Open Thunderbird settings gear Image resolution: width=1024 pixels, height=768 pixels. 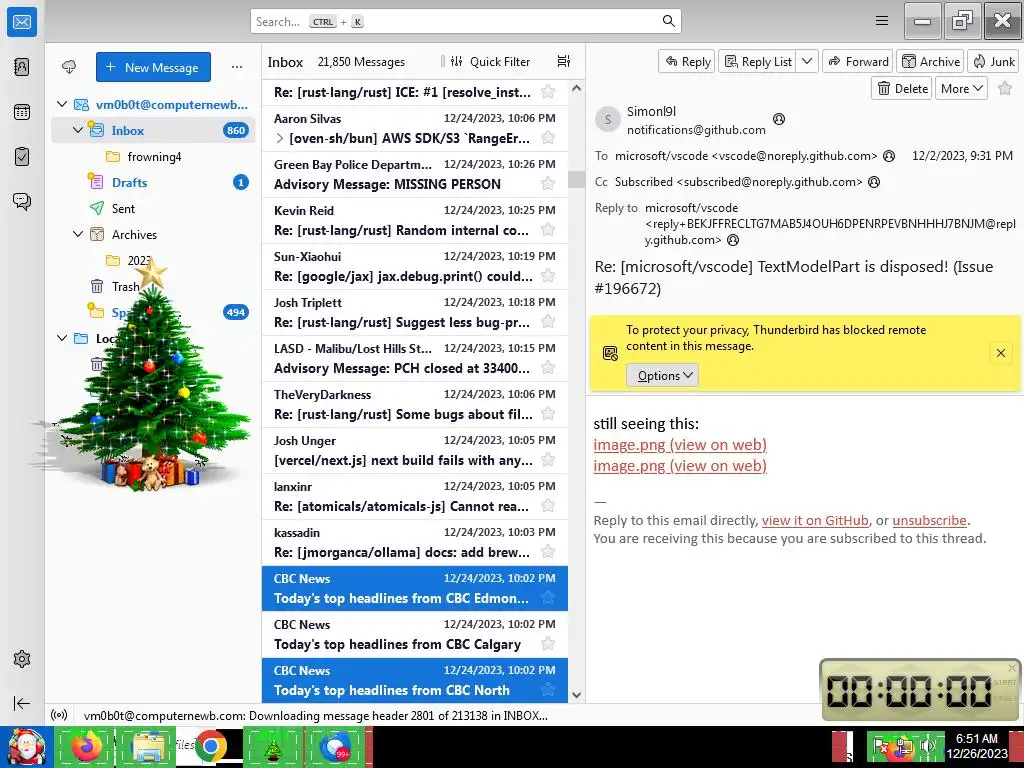pos(22,659)
